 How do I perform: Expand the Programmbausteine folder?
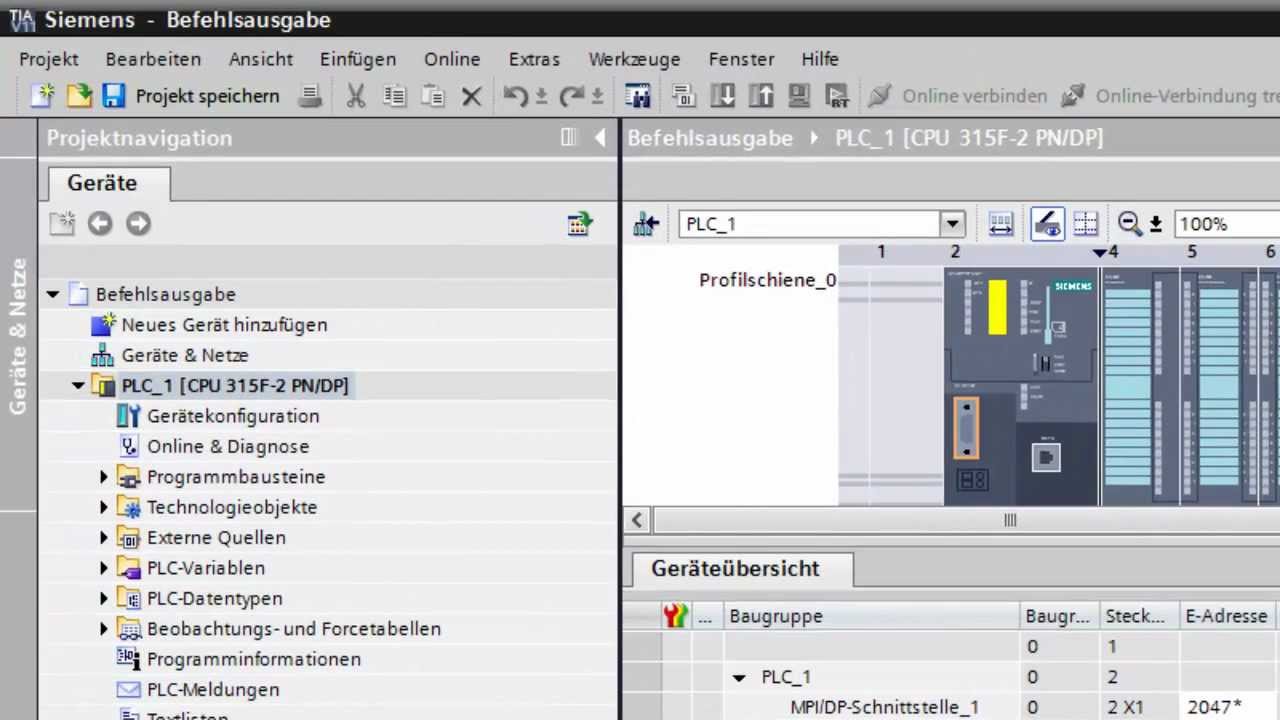[104, 477]
